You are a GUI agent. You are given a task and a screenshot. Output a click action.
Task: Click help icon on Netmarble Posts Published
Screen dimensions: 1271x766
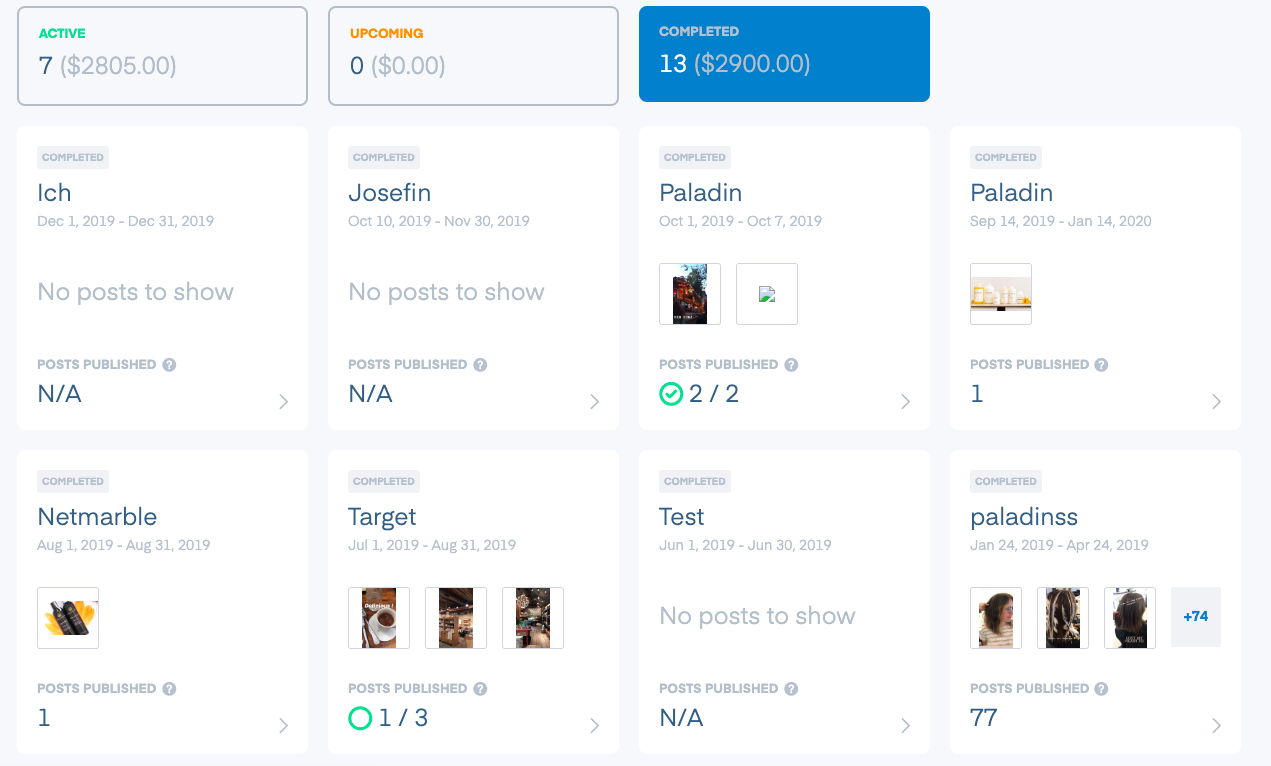tap(169, 689)
